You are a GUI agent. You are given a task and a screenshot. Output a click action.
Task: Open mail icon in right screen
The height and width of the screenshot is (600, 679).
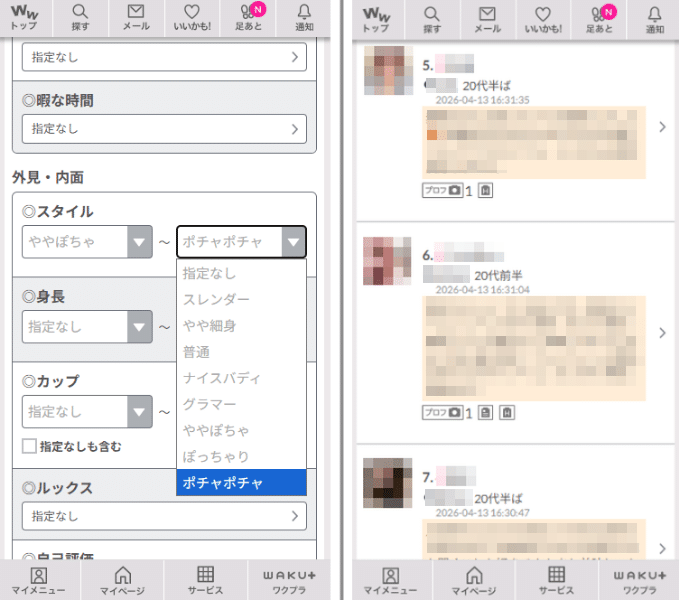coord(488,19)
